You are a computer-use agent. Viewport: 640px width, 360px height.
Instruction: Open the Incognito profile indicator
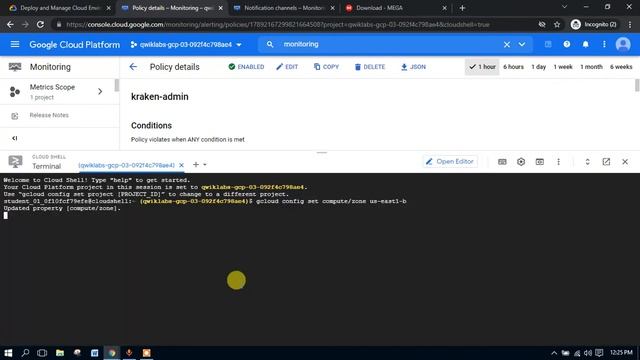coord(594,24)
